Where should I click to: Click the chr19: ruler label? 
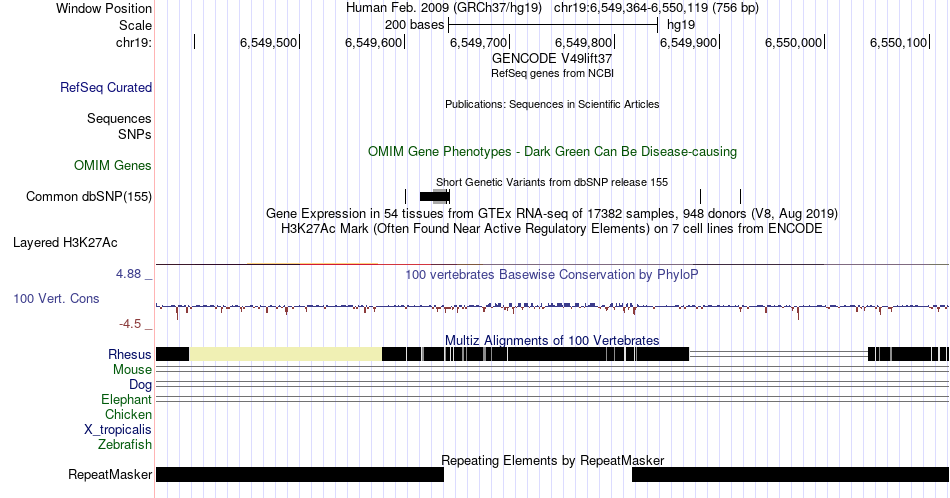[134, 42]
